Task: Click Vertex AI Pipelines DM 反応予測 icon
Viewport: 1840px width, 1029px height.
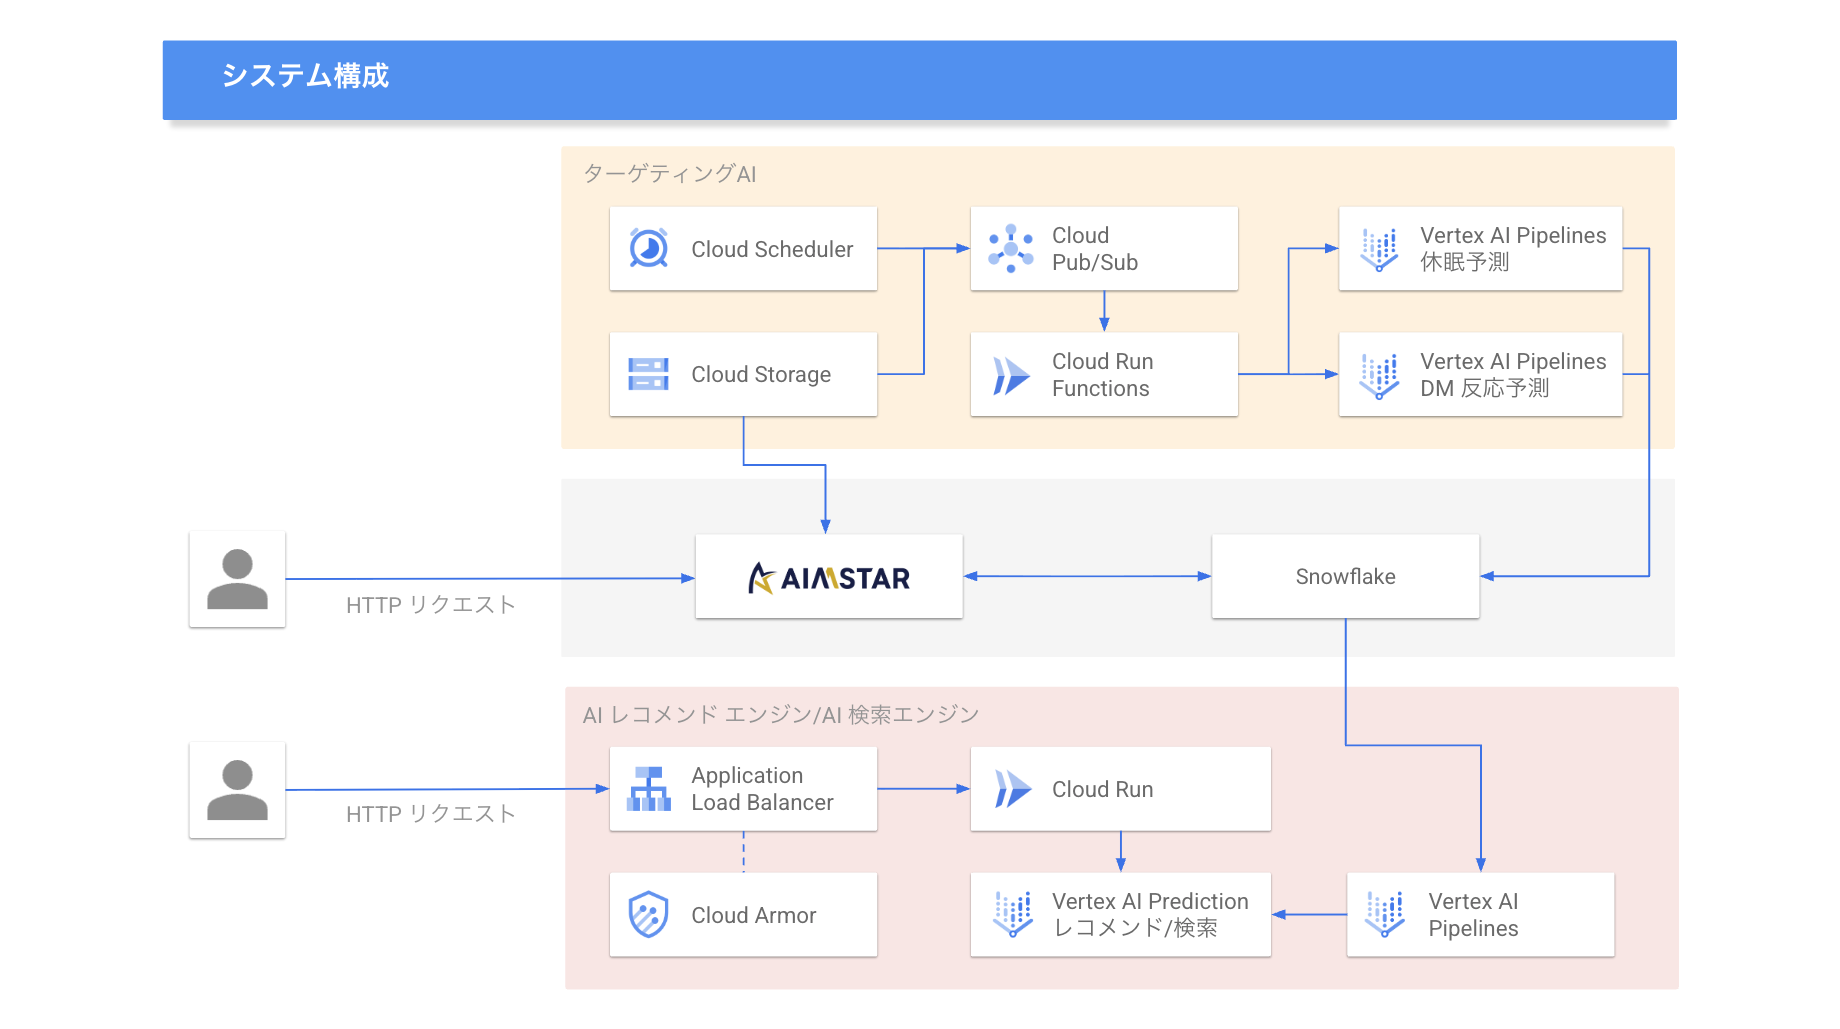Action: [1379, 376]
